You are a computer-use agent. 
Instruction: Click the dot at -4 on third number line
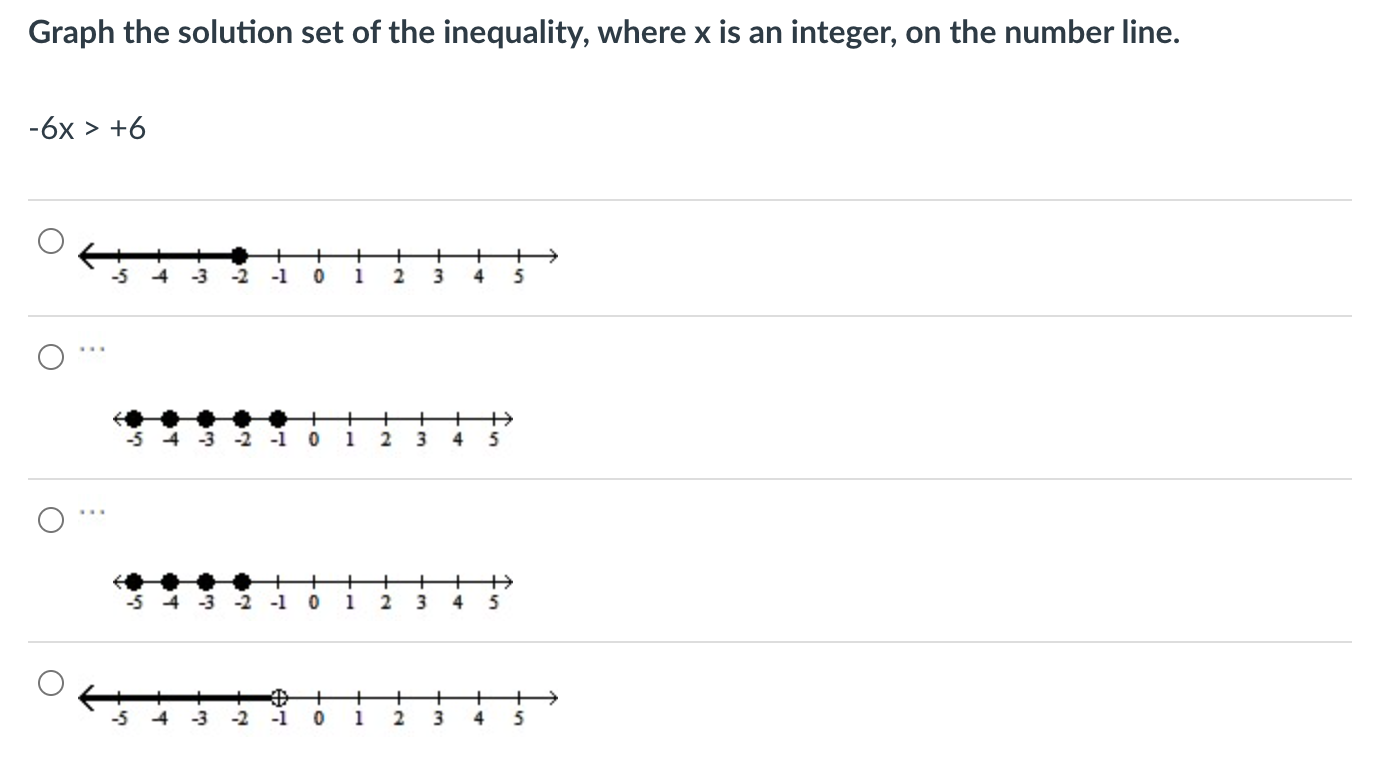tap(168, 580)
